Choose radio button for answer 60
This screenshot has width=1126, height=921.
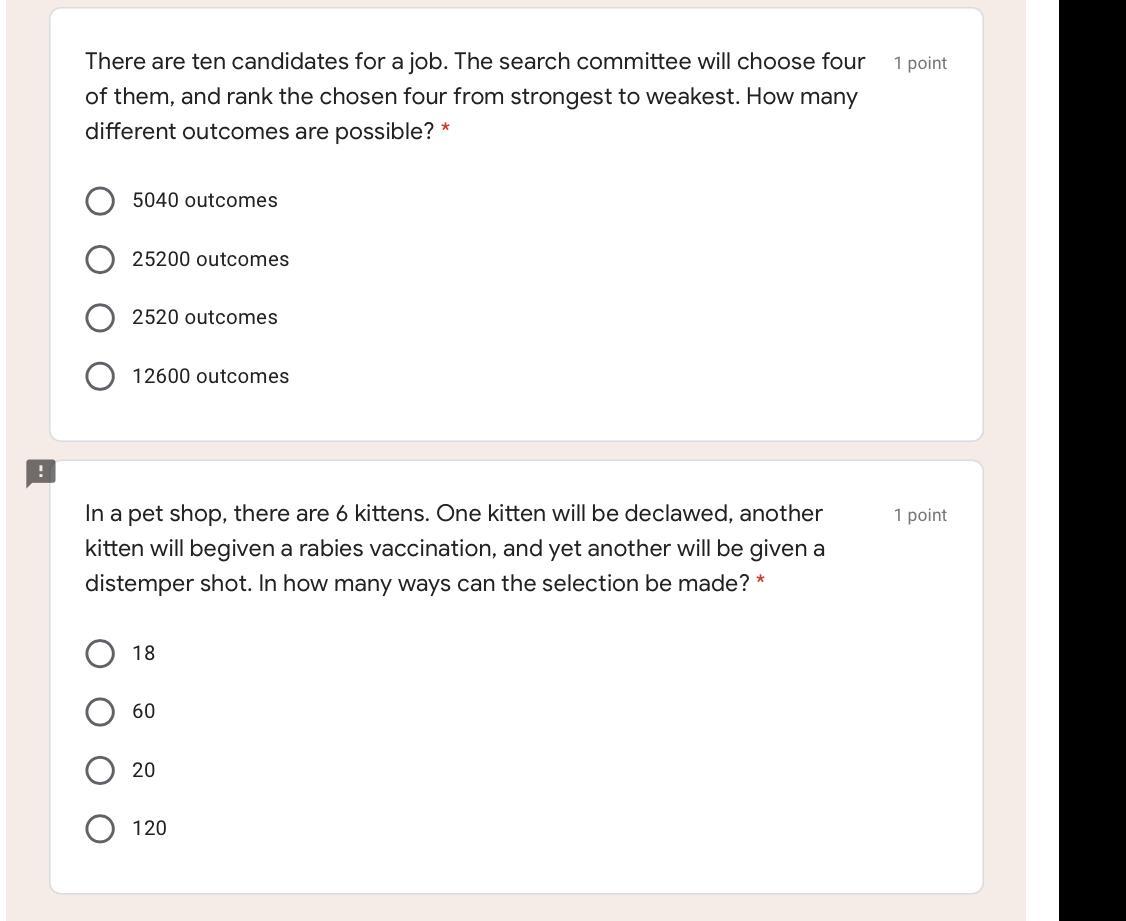tap(100, 712)
